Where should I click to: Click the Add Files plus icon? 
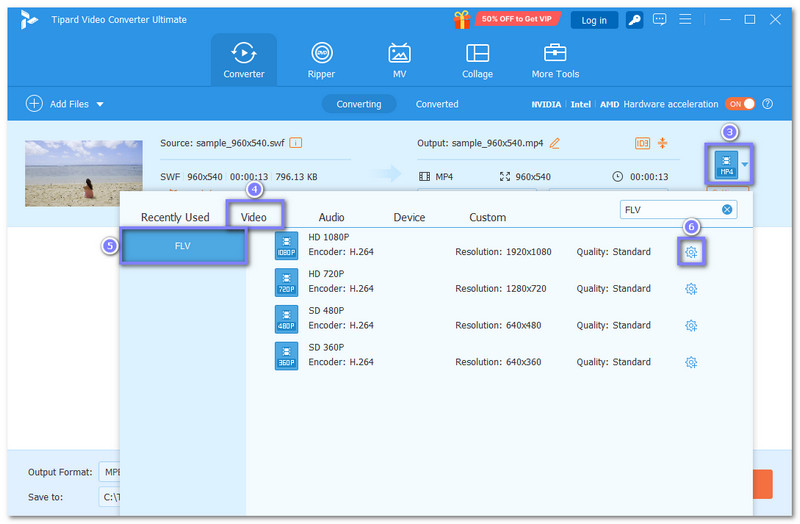point(34,104)
